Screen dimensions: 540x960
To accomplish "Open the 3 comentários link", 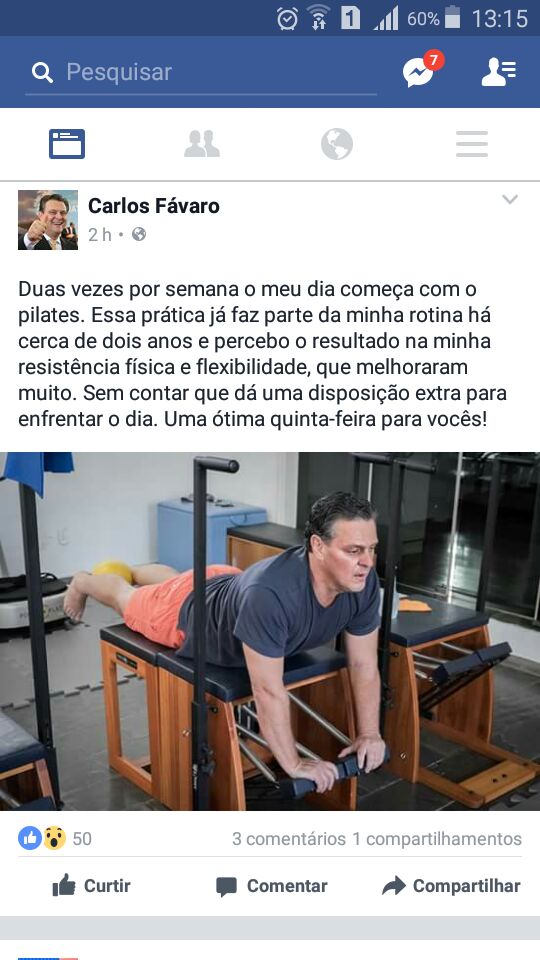I will click(288, 839).
